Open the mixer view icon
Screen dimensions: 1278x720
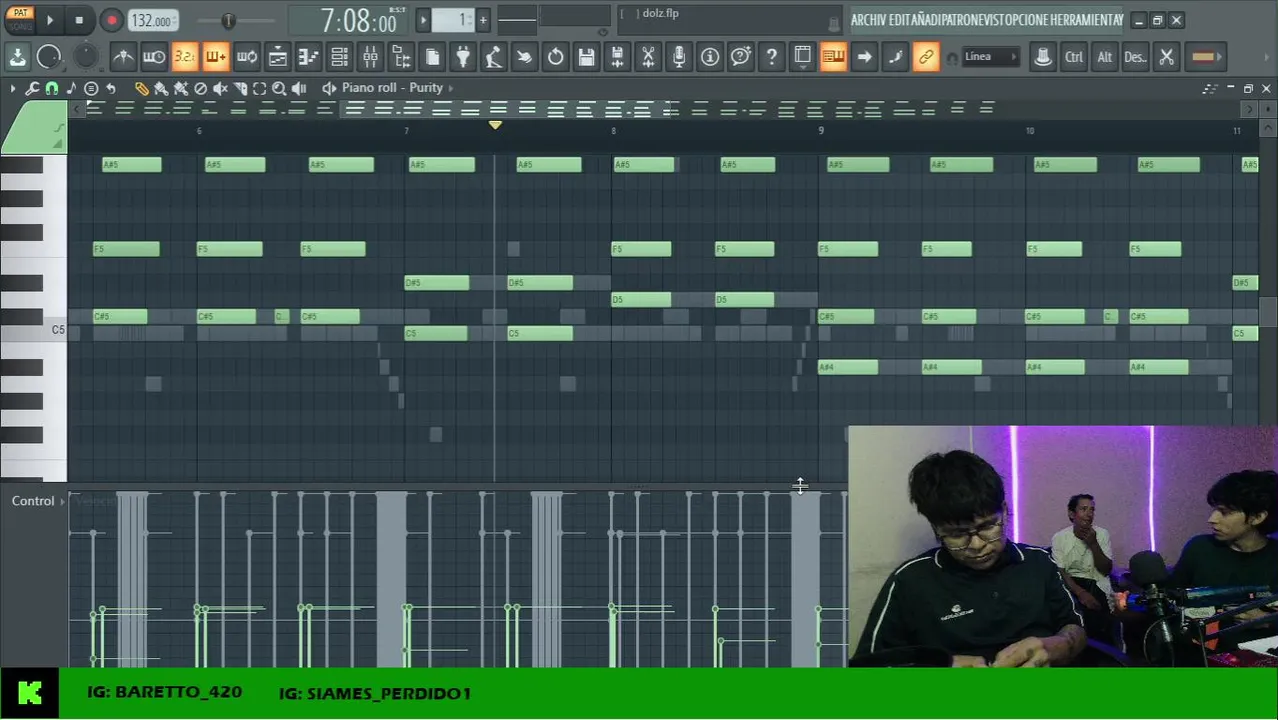click(x=370, y=57)
